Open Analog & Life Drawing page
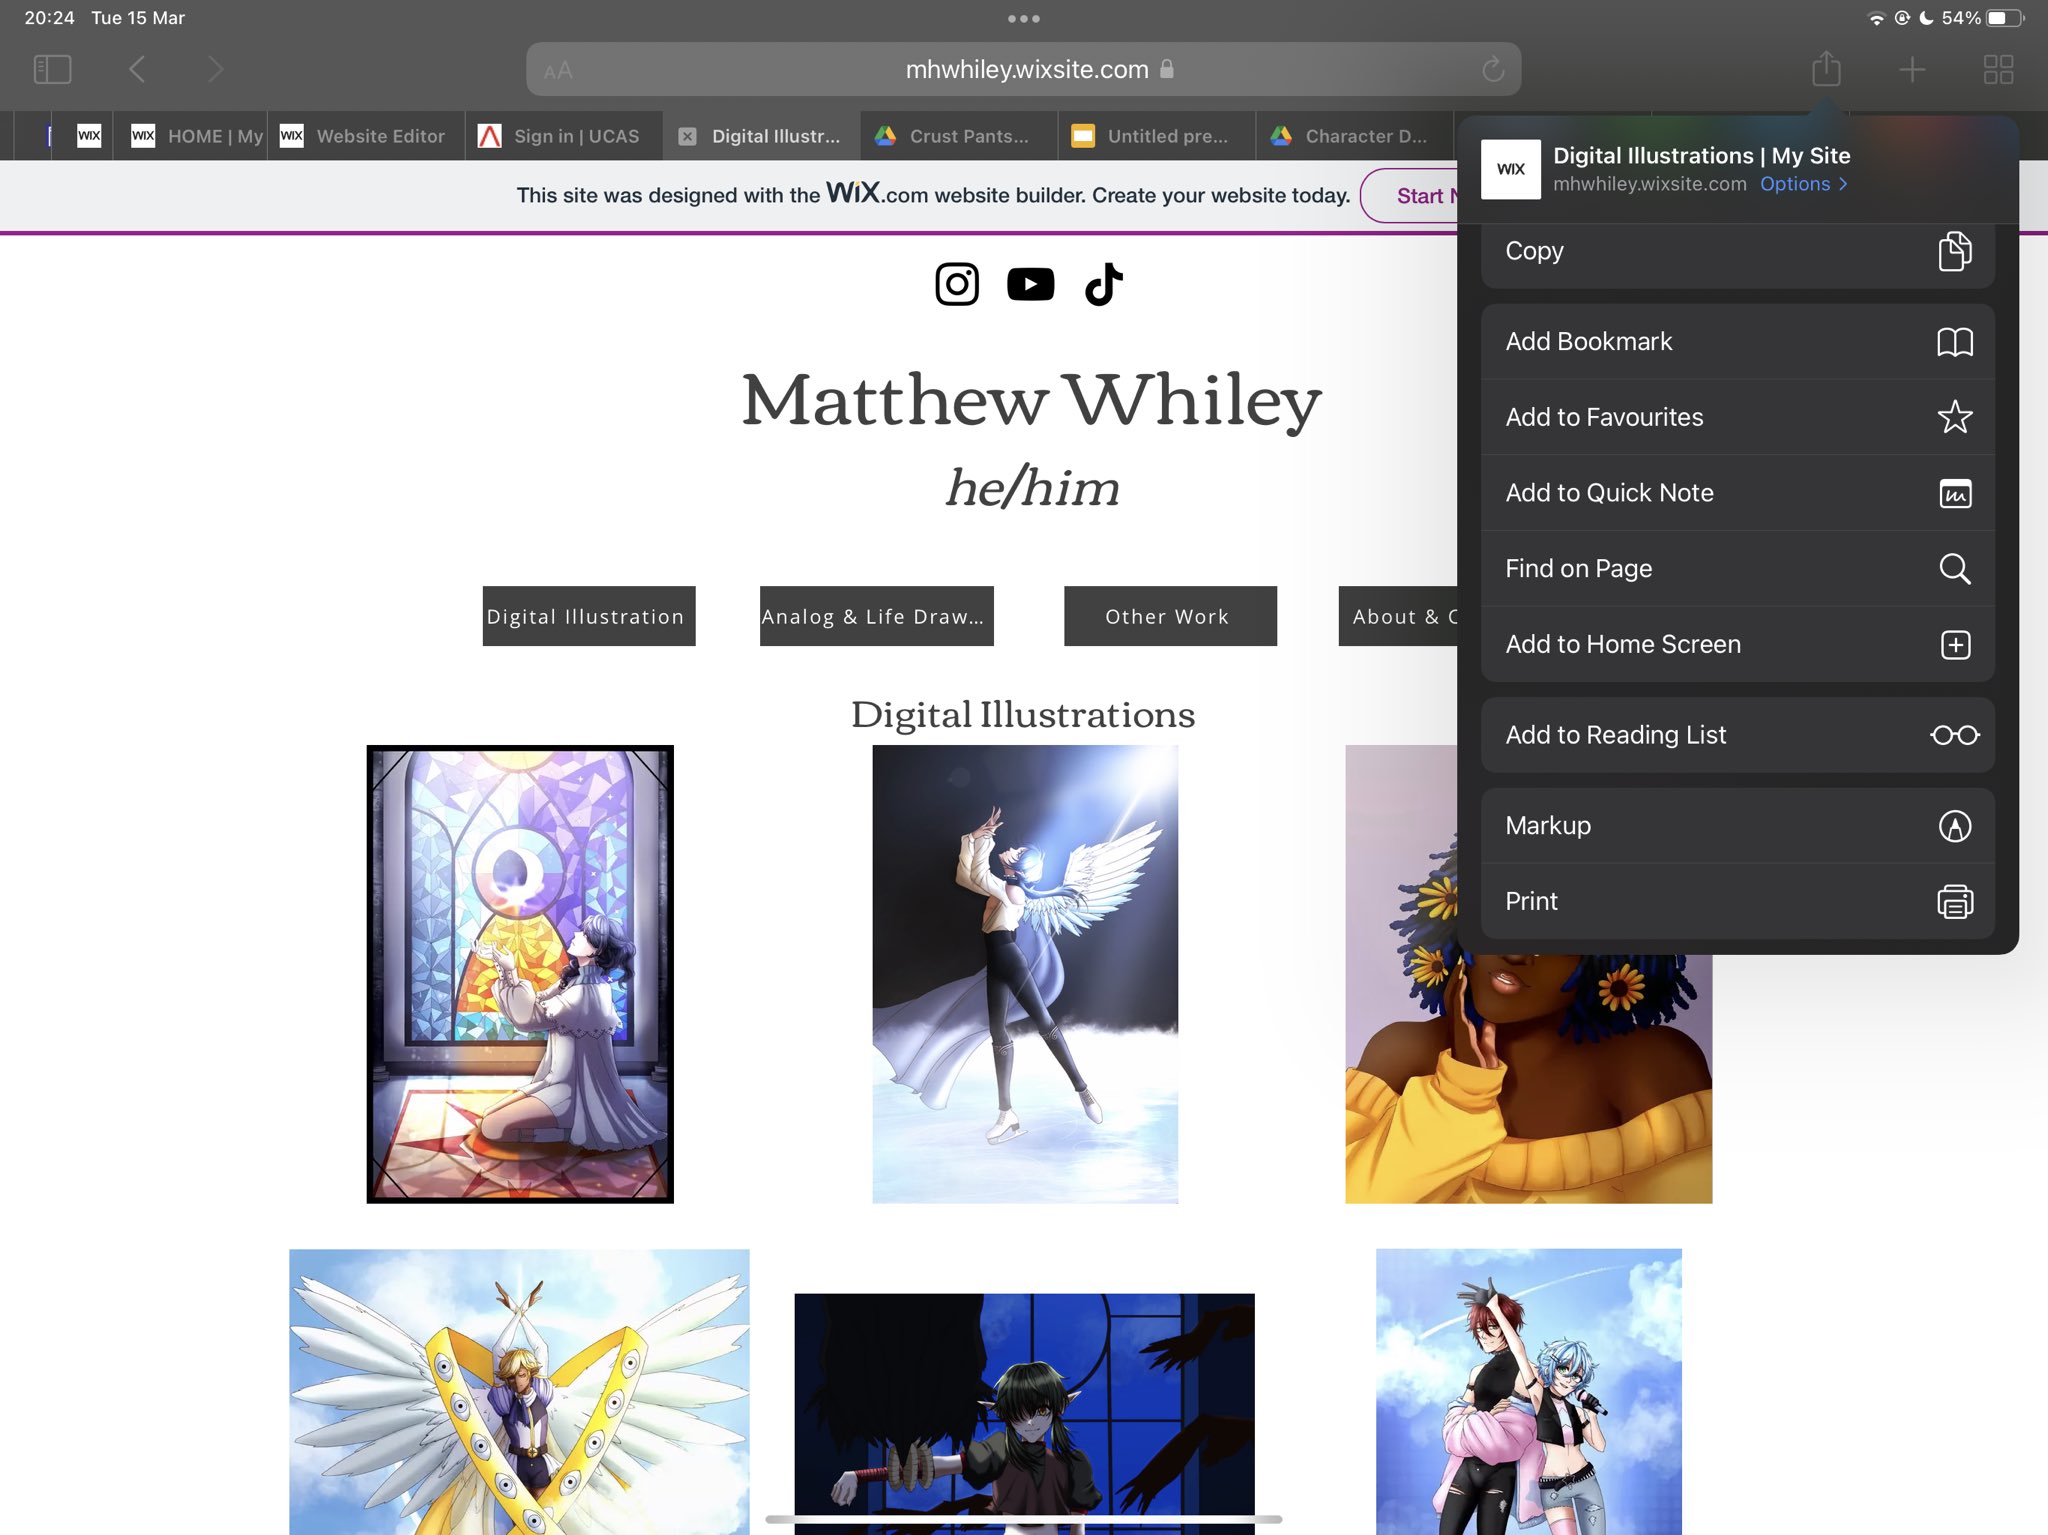The image size is (2048, 1535). tap(876, 616)
